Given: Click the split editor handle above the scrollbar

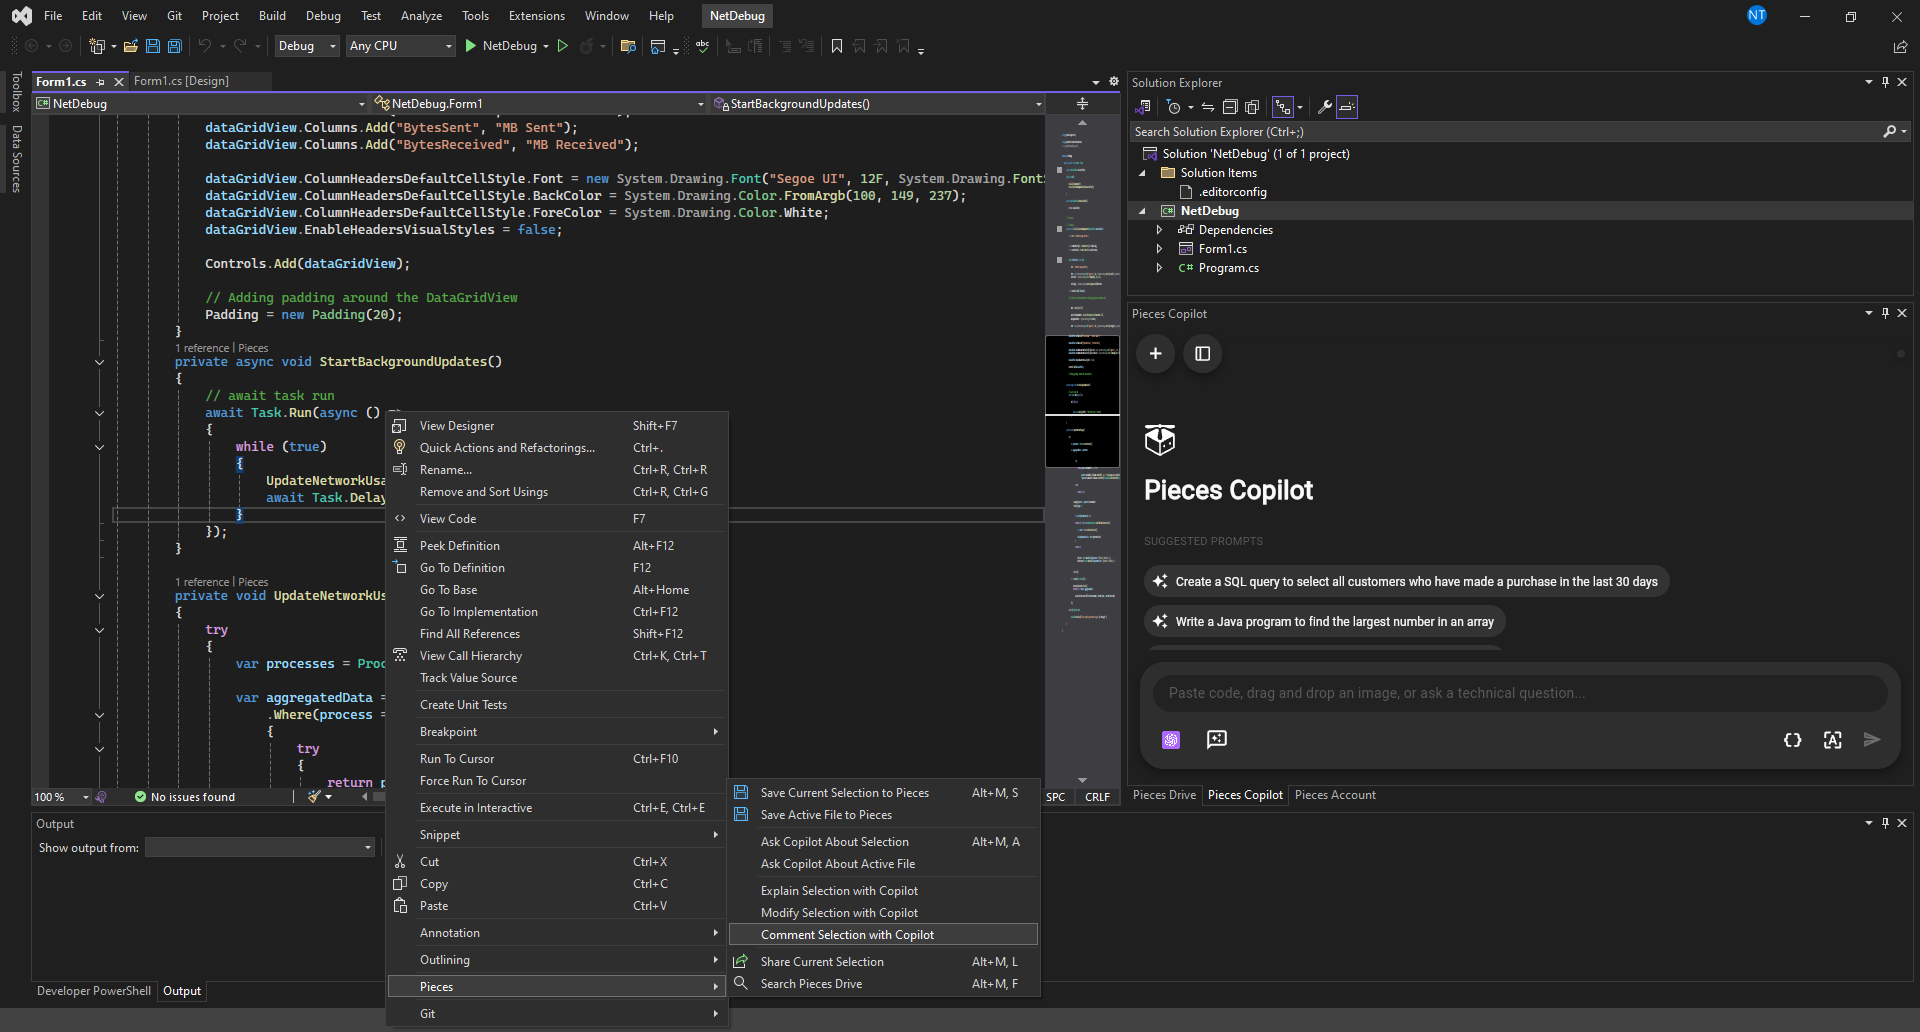Looking at the screenshot, I should [x=1082, y=103].
